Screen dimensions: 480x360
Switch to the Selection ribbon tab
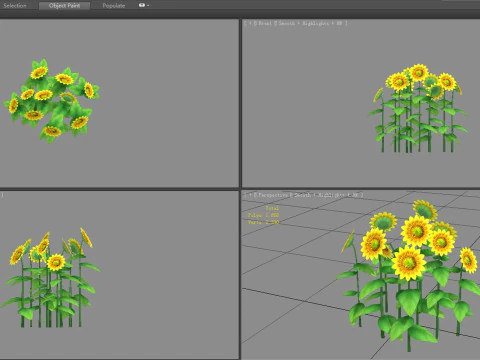click(x=15, y=6)
